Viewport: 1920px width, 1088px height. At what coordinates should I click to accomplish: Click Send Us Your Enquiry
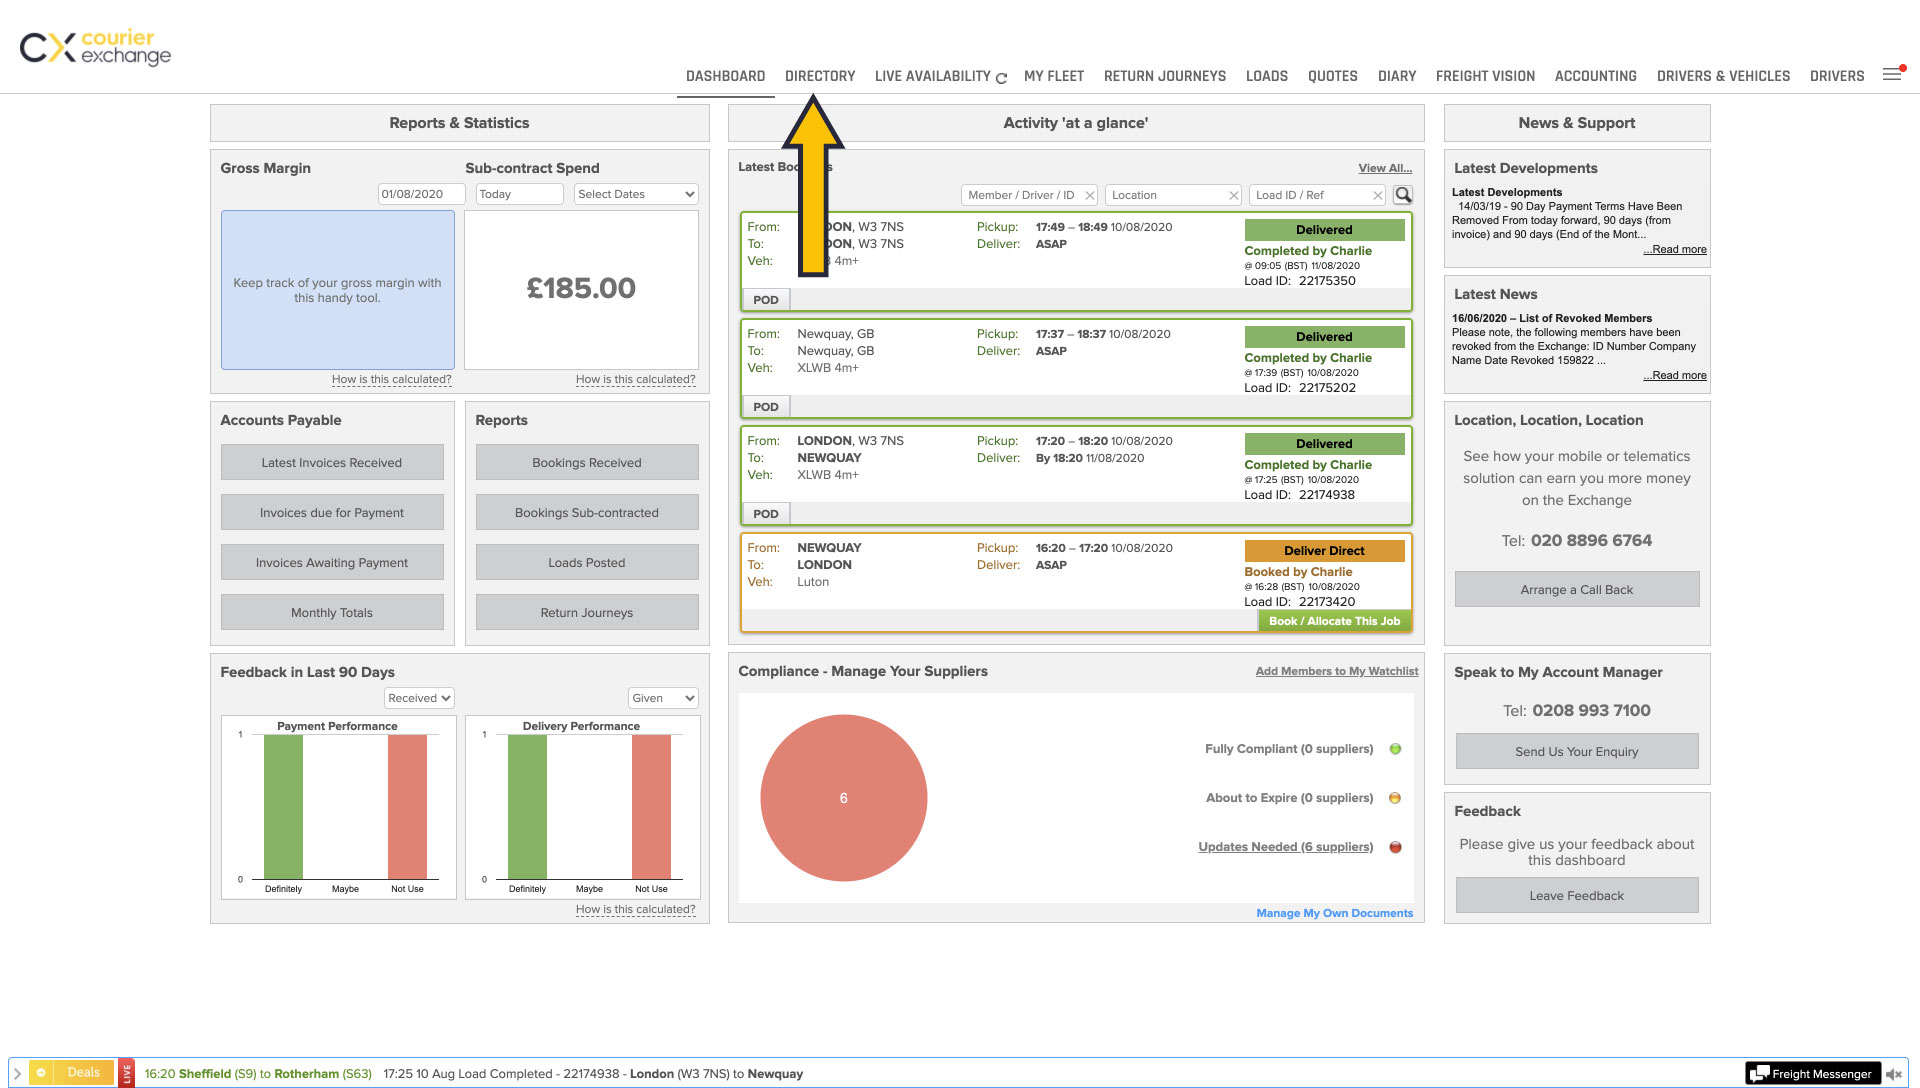(x=1577, y=751)
